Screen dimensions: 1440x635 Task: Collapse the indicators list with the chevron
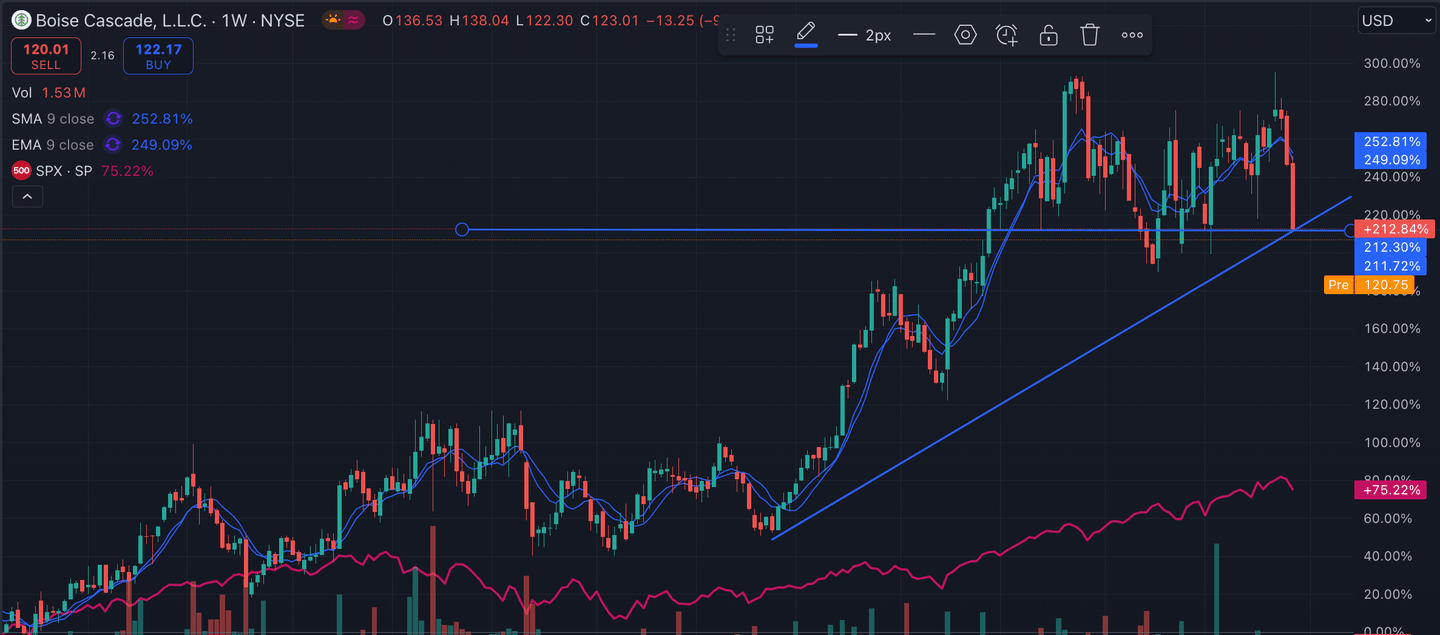pos(27,196)
